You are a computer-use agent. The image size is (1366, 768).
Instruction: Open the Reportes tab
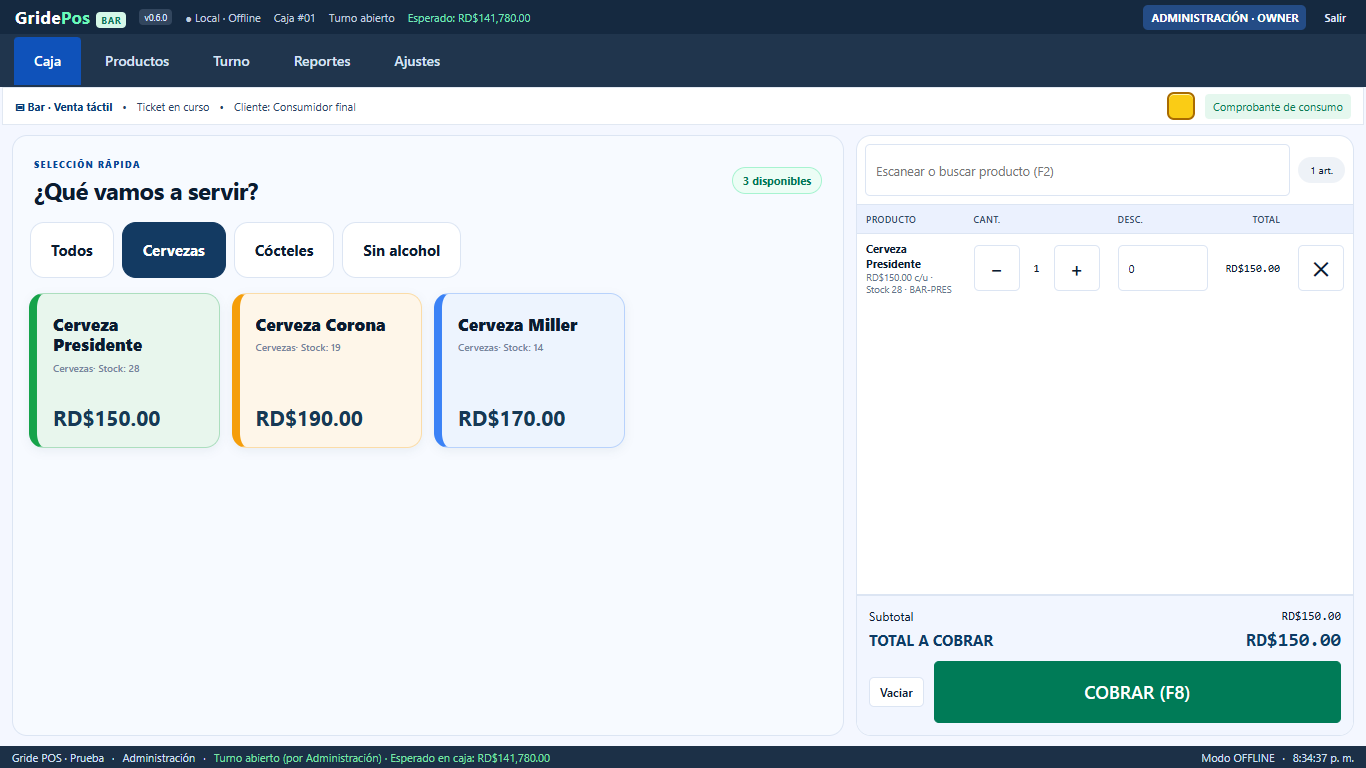coord(322,61)
